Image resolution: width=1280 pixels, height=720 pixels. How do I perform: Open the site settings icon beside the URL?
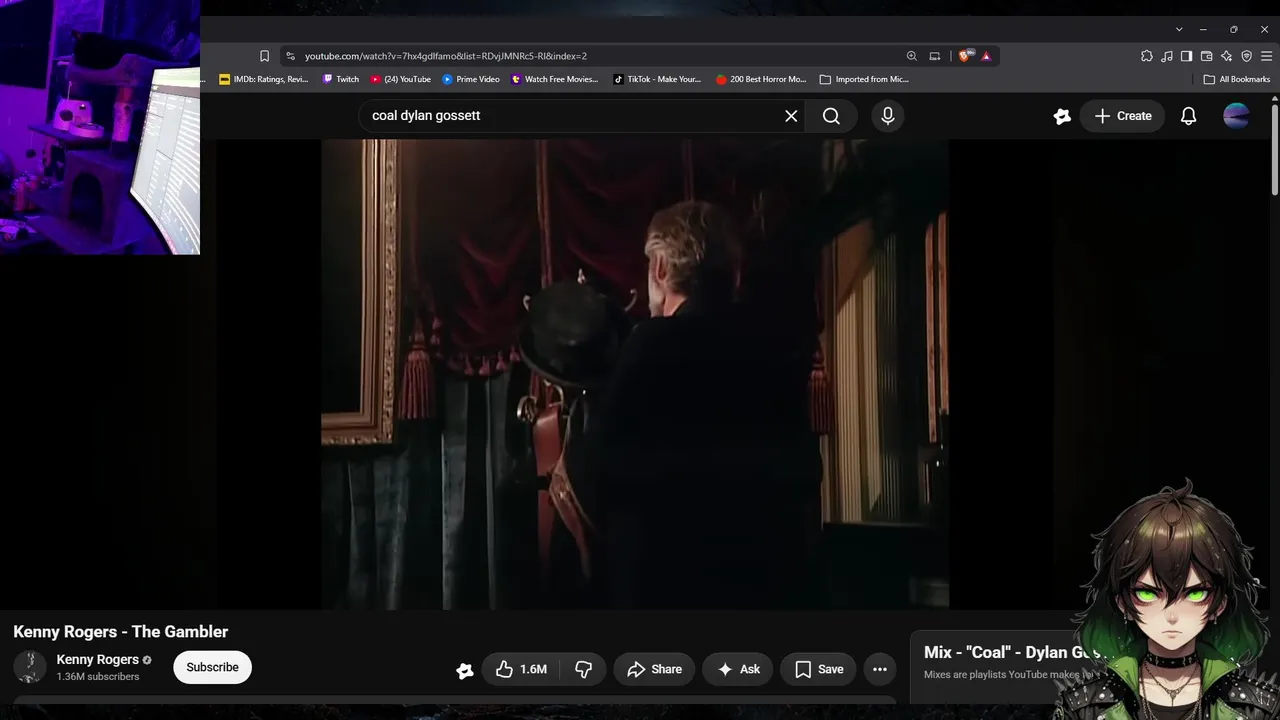coord(290,56)
